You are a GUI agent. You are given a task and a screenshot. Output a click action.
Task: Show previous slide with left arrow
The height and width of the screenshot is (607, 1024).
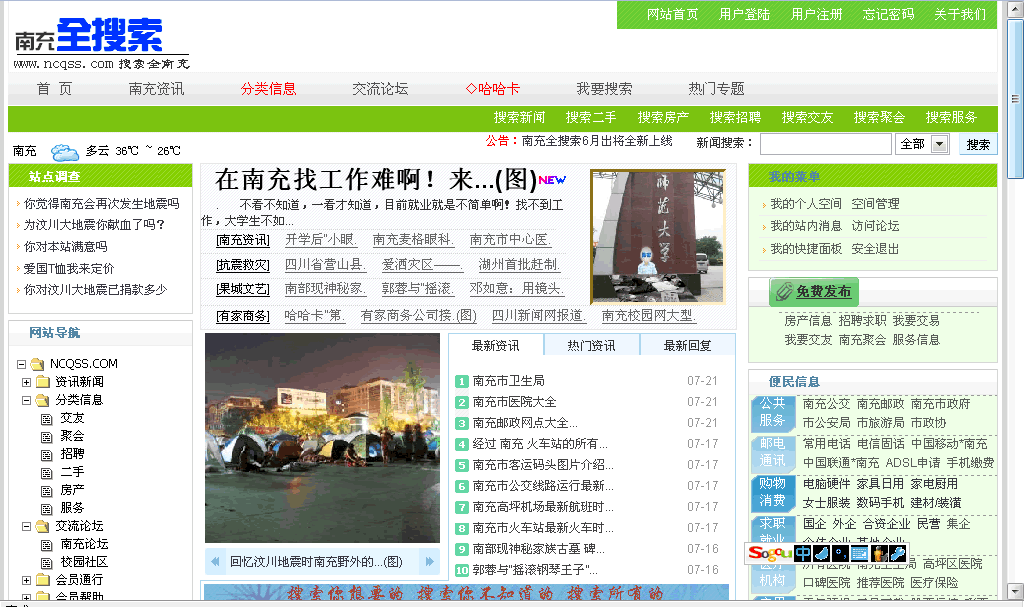coord(215,561)
